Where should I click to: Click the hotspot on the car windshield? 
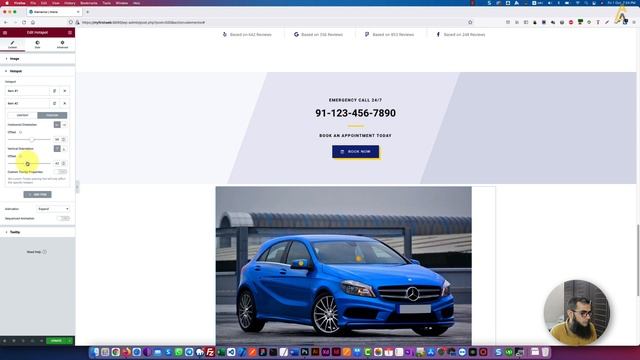click(358, 258)
